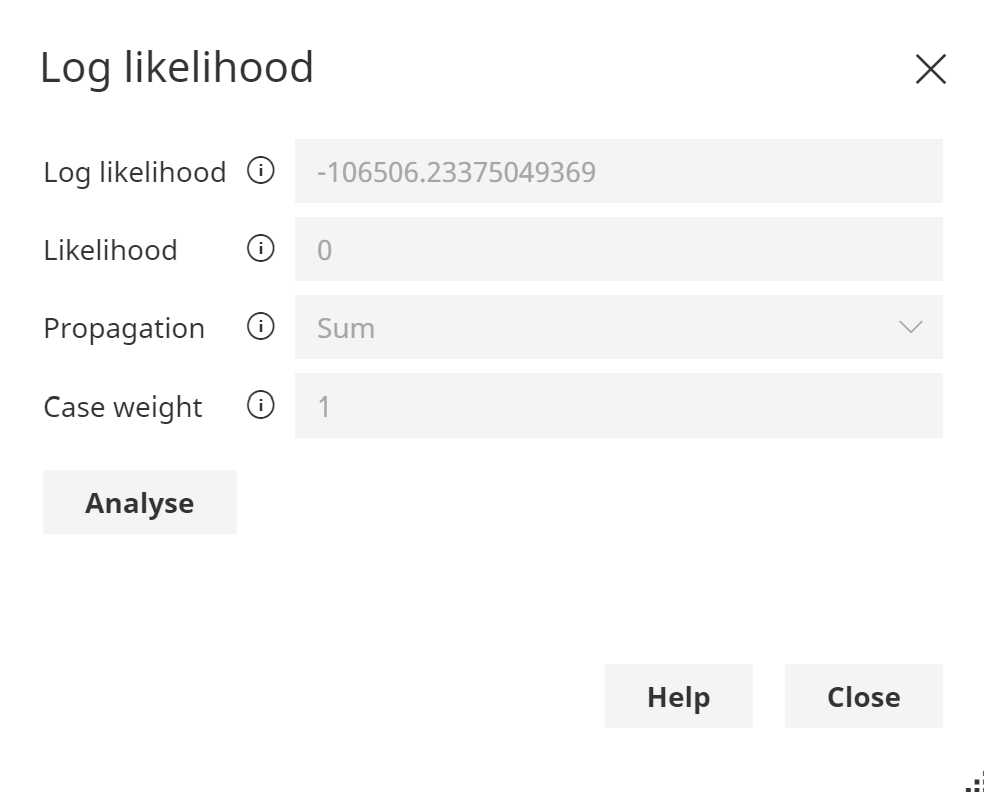Click Help for documentation
The image size is (984, 792).
[678, 696]
